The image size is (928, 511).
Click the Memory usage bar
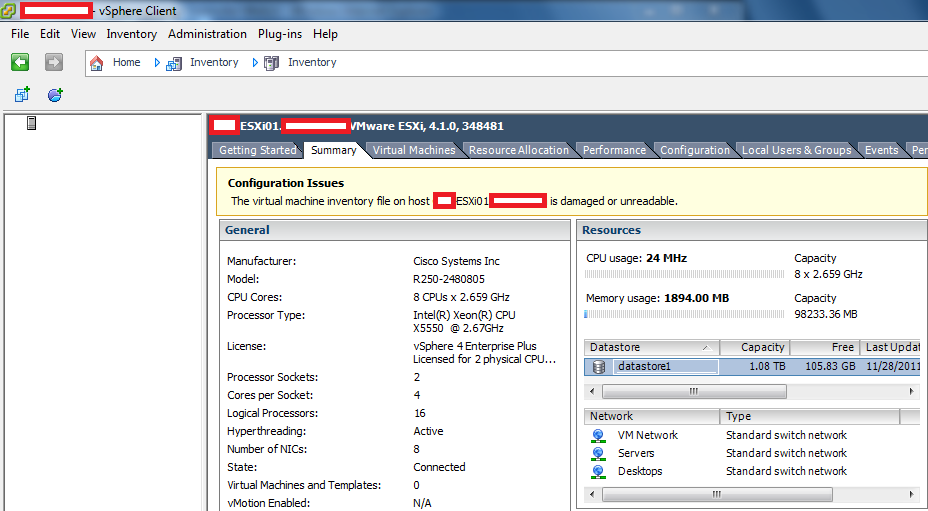pos(684,314)
